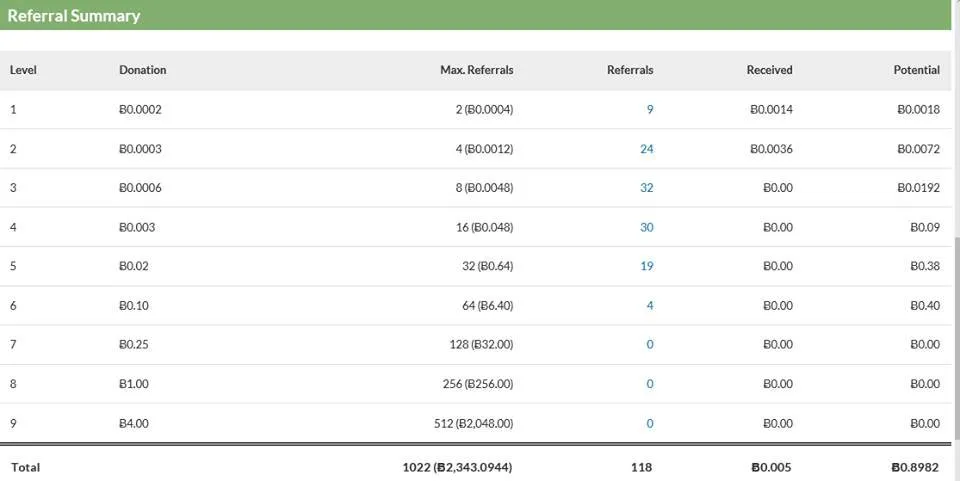
Task: Click the 256 (Ƀ256.00) max referrals cell
Action: (x=478, y=384)
